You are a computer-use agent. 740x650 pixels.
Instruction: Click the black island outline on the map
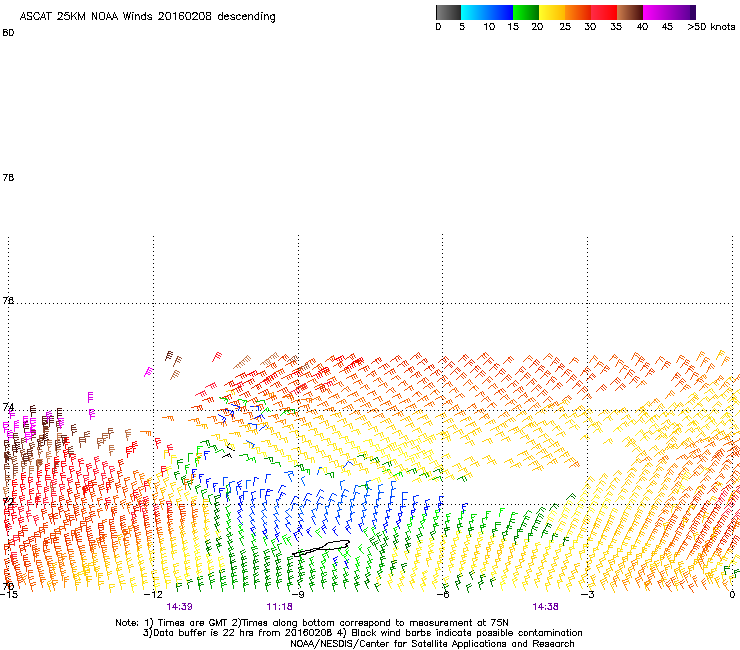[321, 548]
